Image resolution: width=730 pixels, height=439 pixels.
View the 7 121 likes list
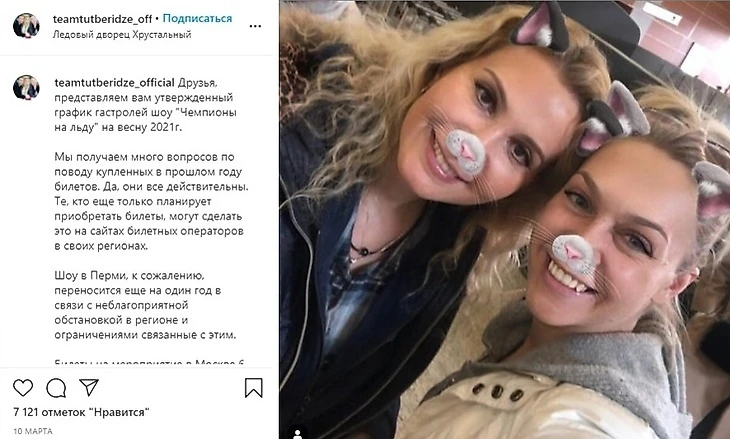(x=81, y=412)
